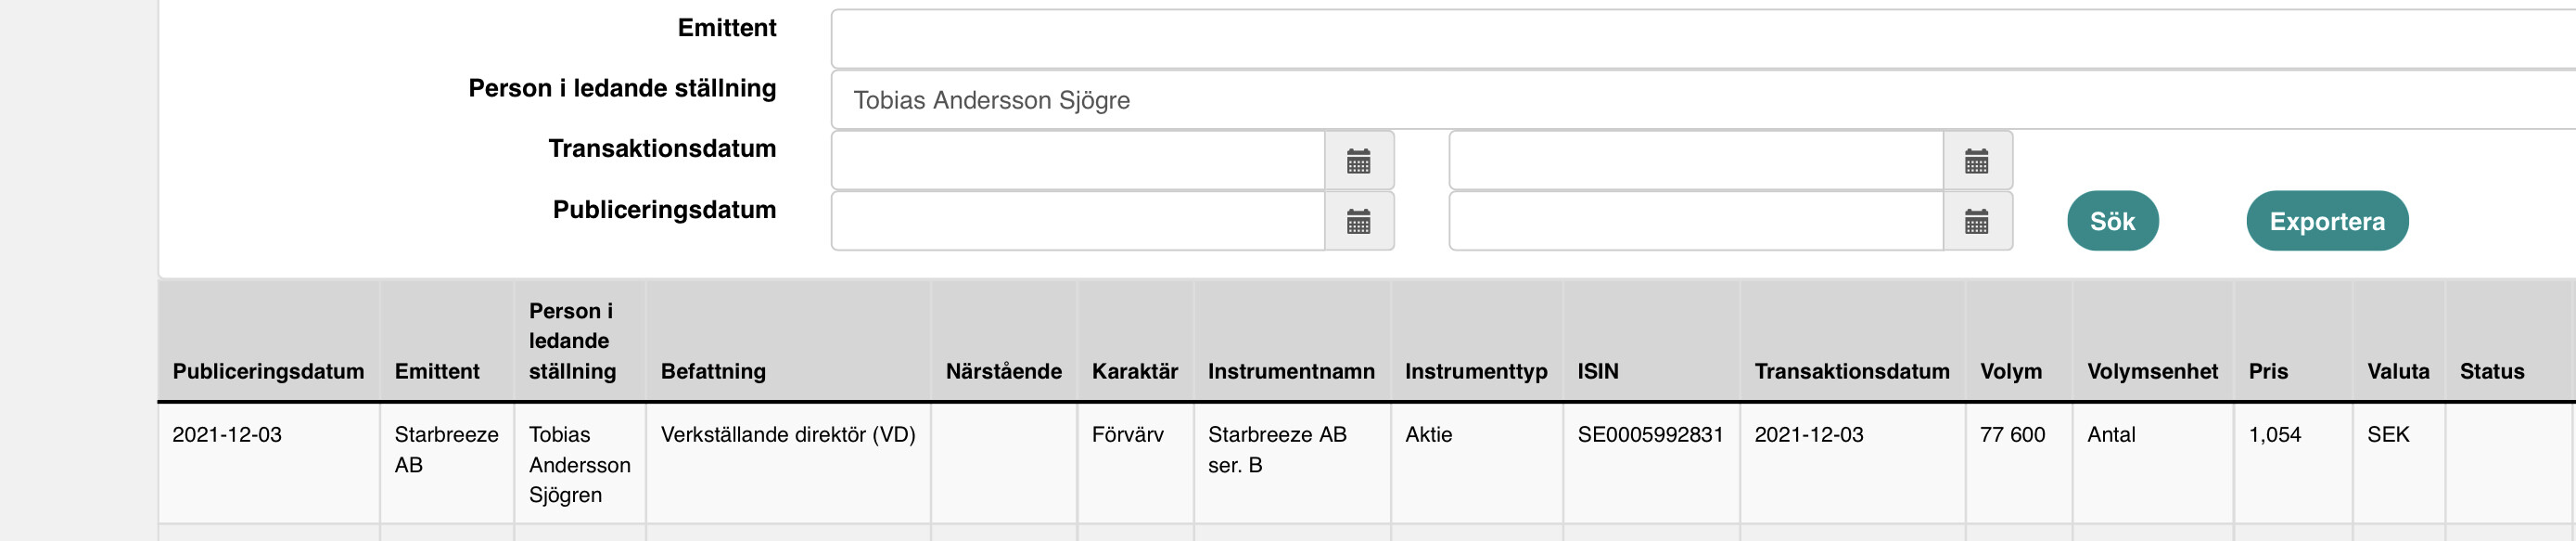Select the ISIN cell SE0005992831

click(x=1650, y=435)
